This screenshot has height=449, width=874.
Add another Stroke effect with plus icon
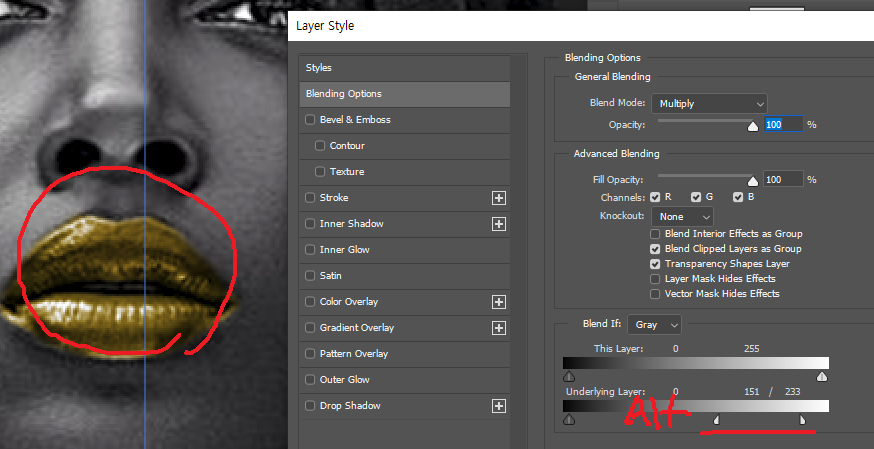(x=498, y=198)
